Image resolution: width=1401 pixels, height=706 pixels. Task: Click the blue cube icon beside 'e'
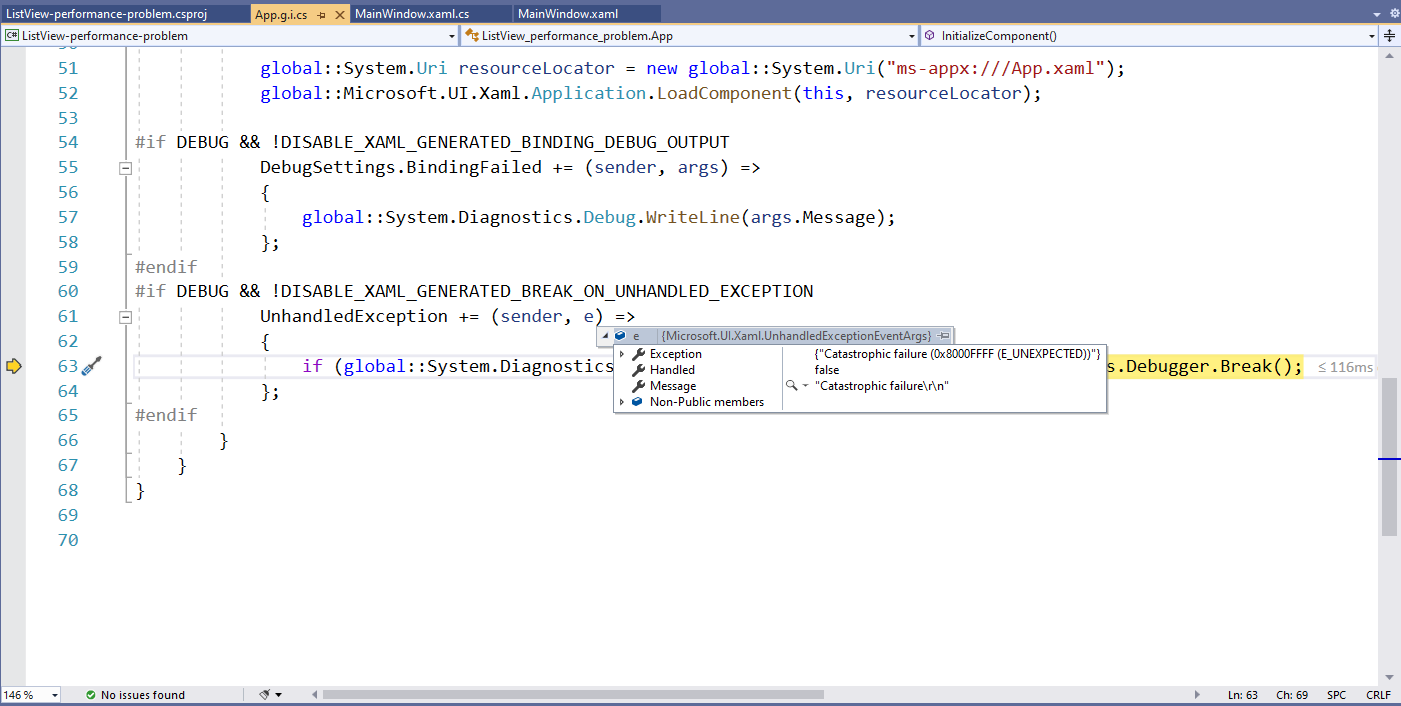coord(620,336)
